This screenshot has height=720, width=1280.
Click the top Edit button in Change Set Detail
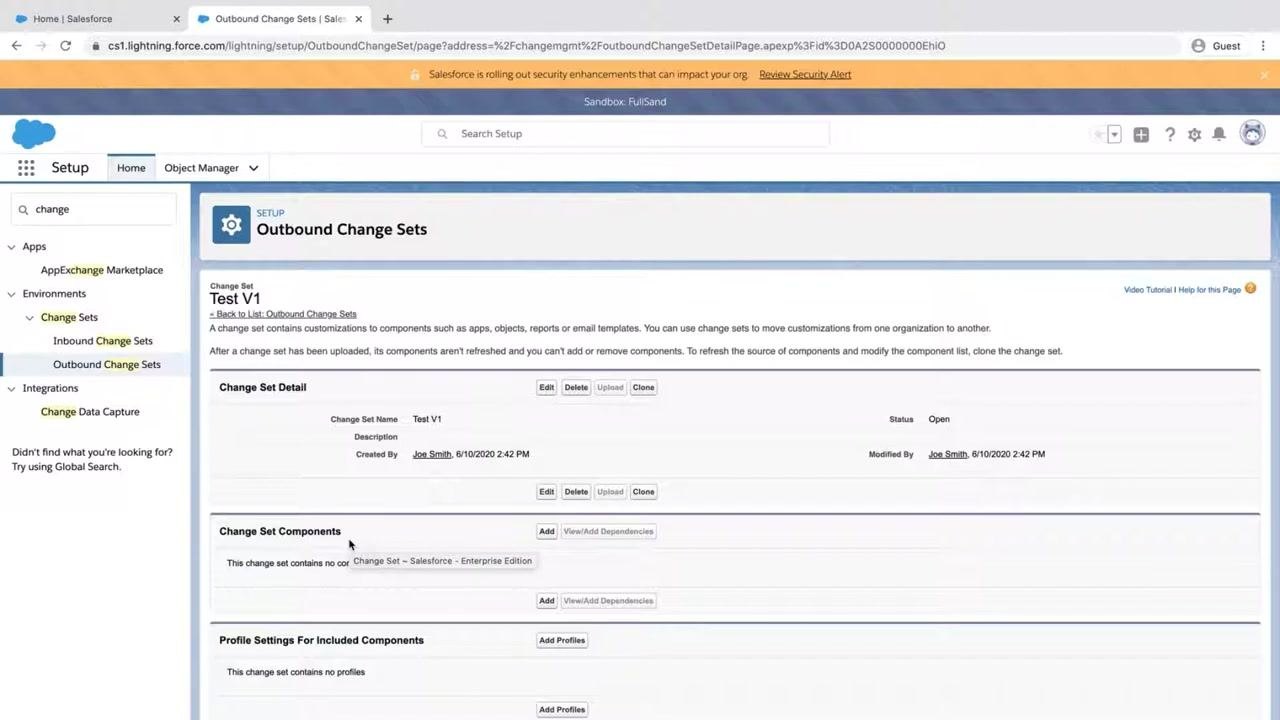click(x=546, y=388)
